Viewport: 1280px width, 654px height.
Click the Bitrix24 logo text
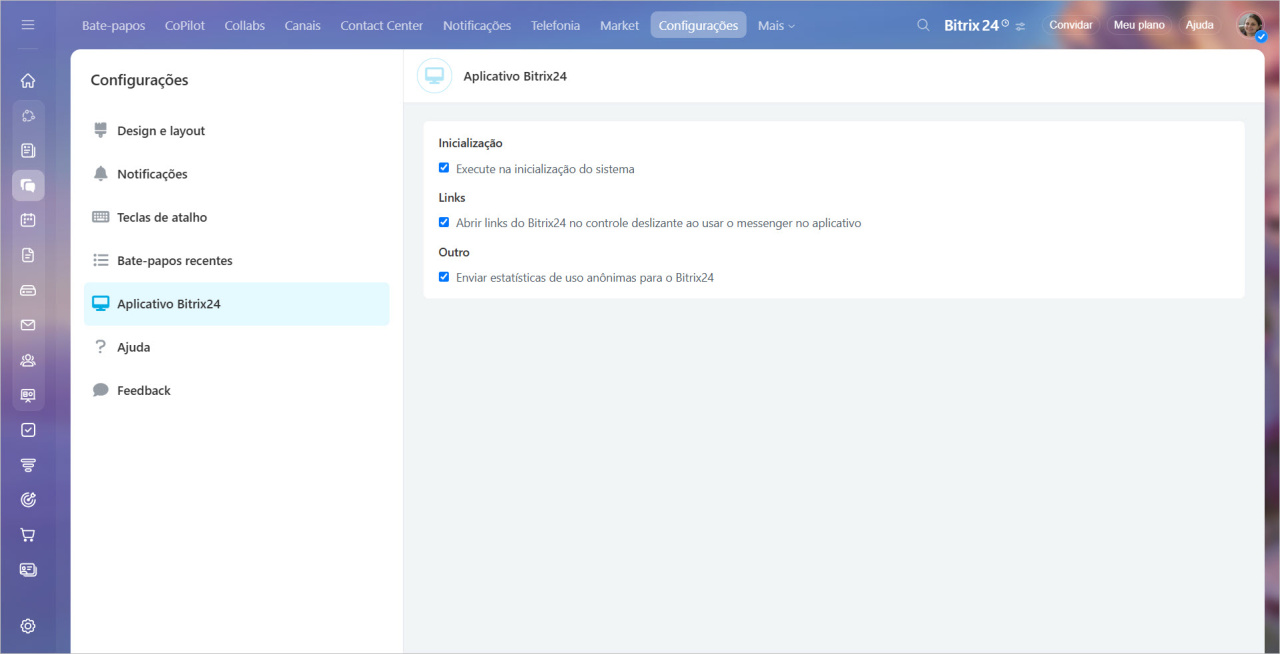971,26
